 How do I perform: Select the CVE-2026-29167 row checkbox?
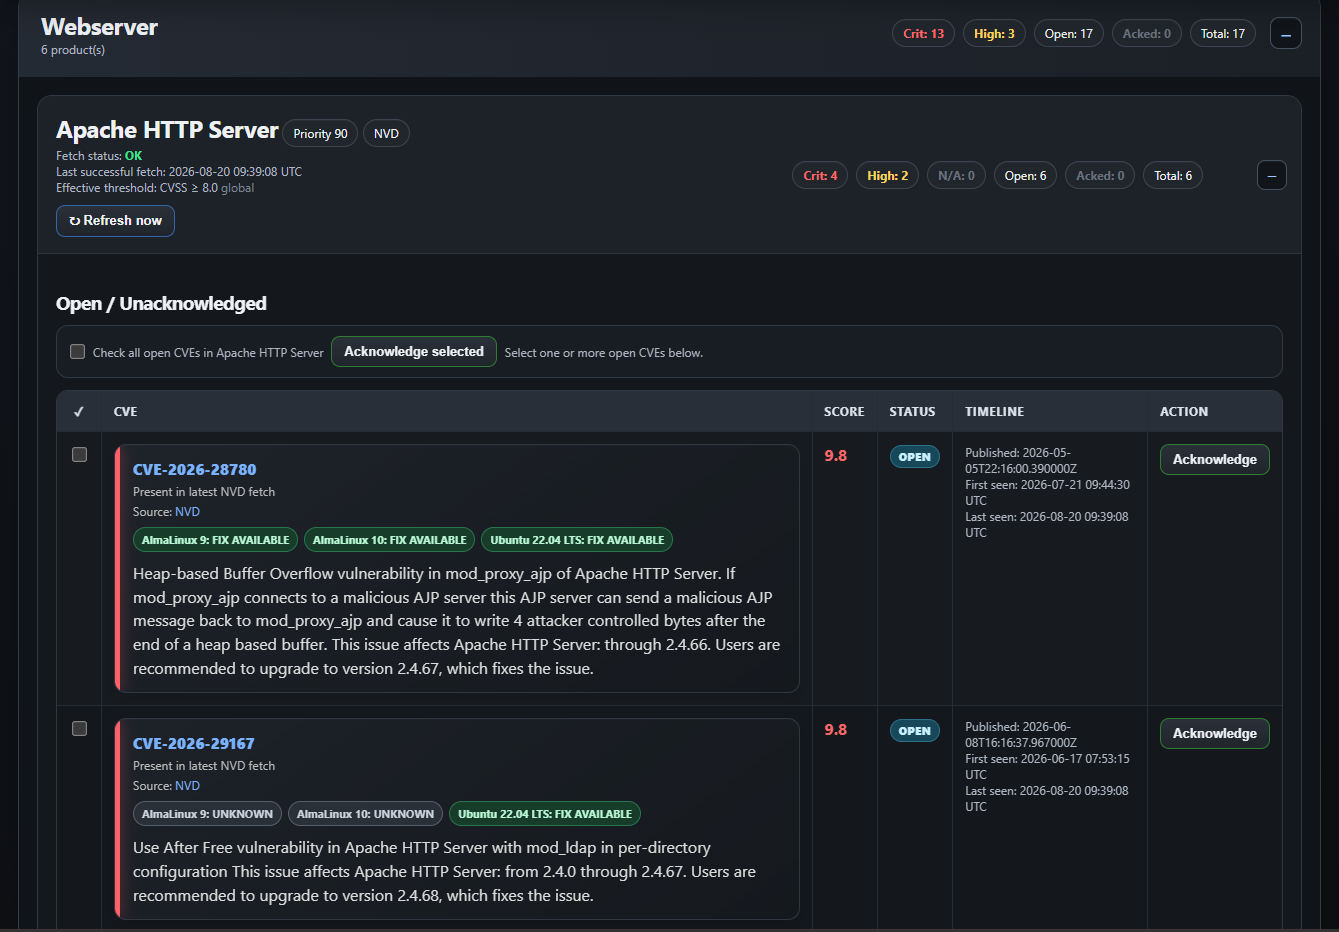(x=80, y=729)
